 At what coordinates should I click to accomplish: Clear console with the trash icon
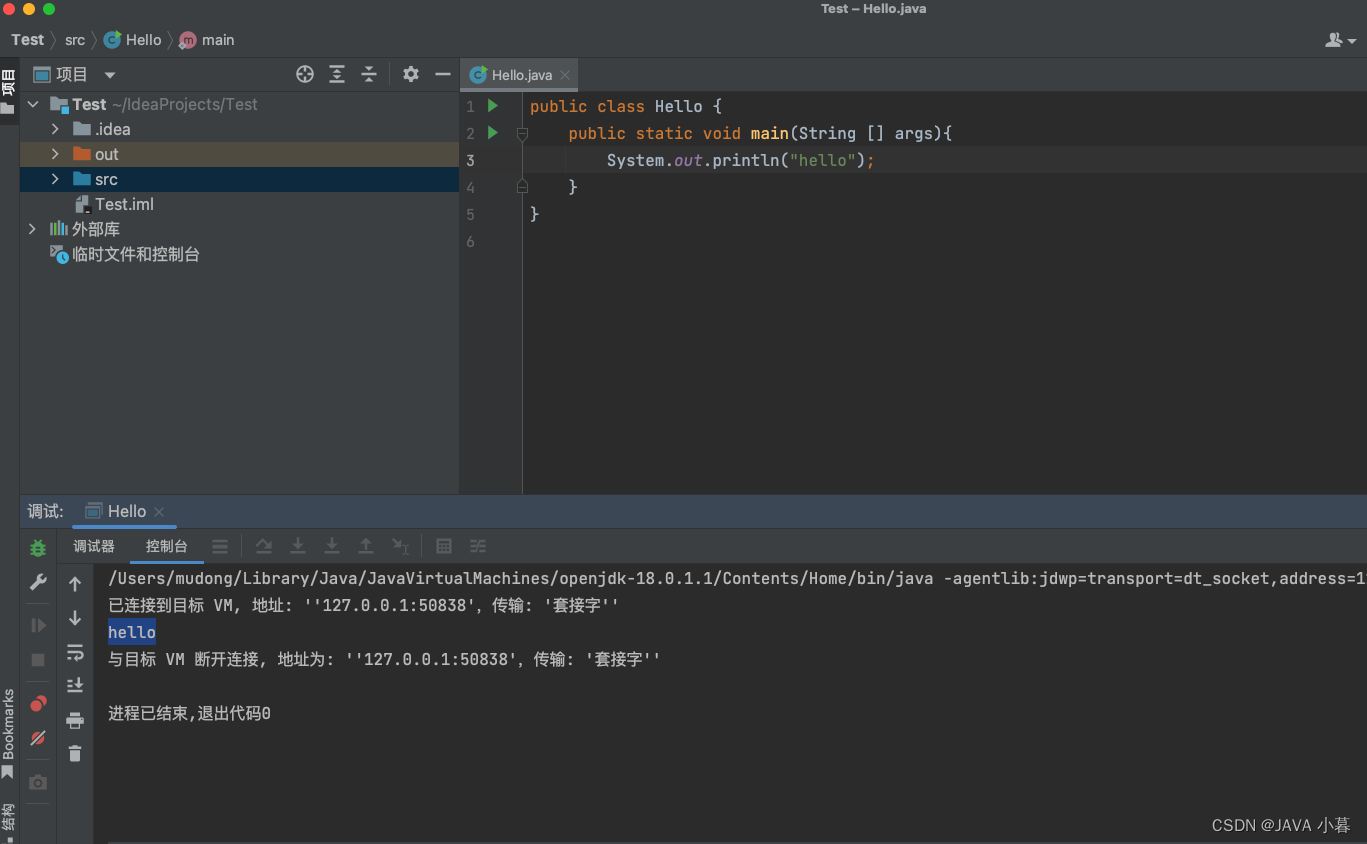tap(75, 753)
